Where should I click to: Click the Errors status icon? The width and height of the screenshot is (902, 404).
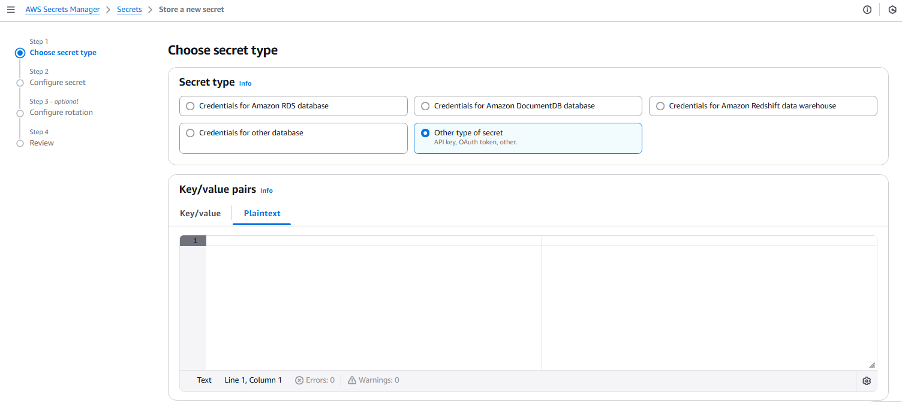pyautogui.click(x=299, y=380)
